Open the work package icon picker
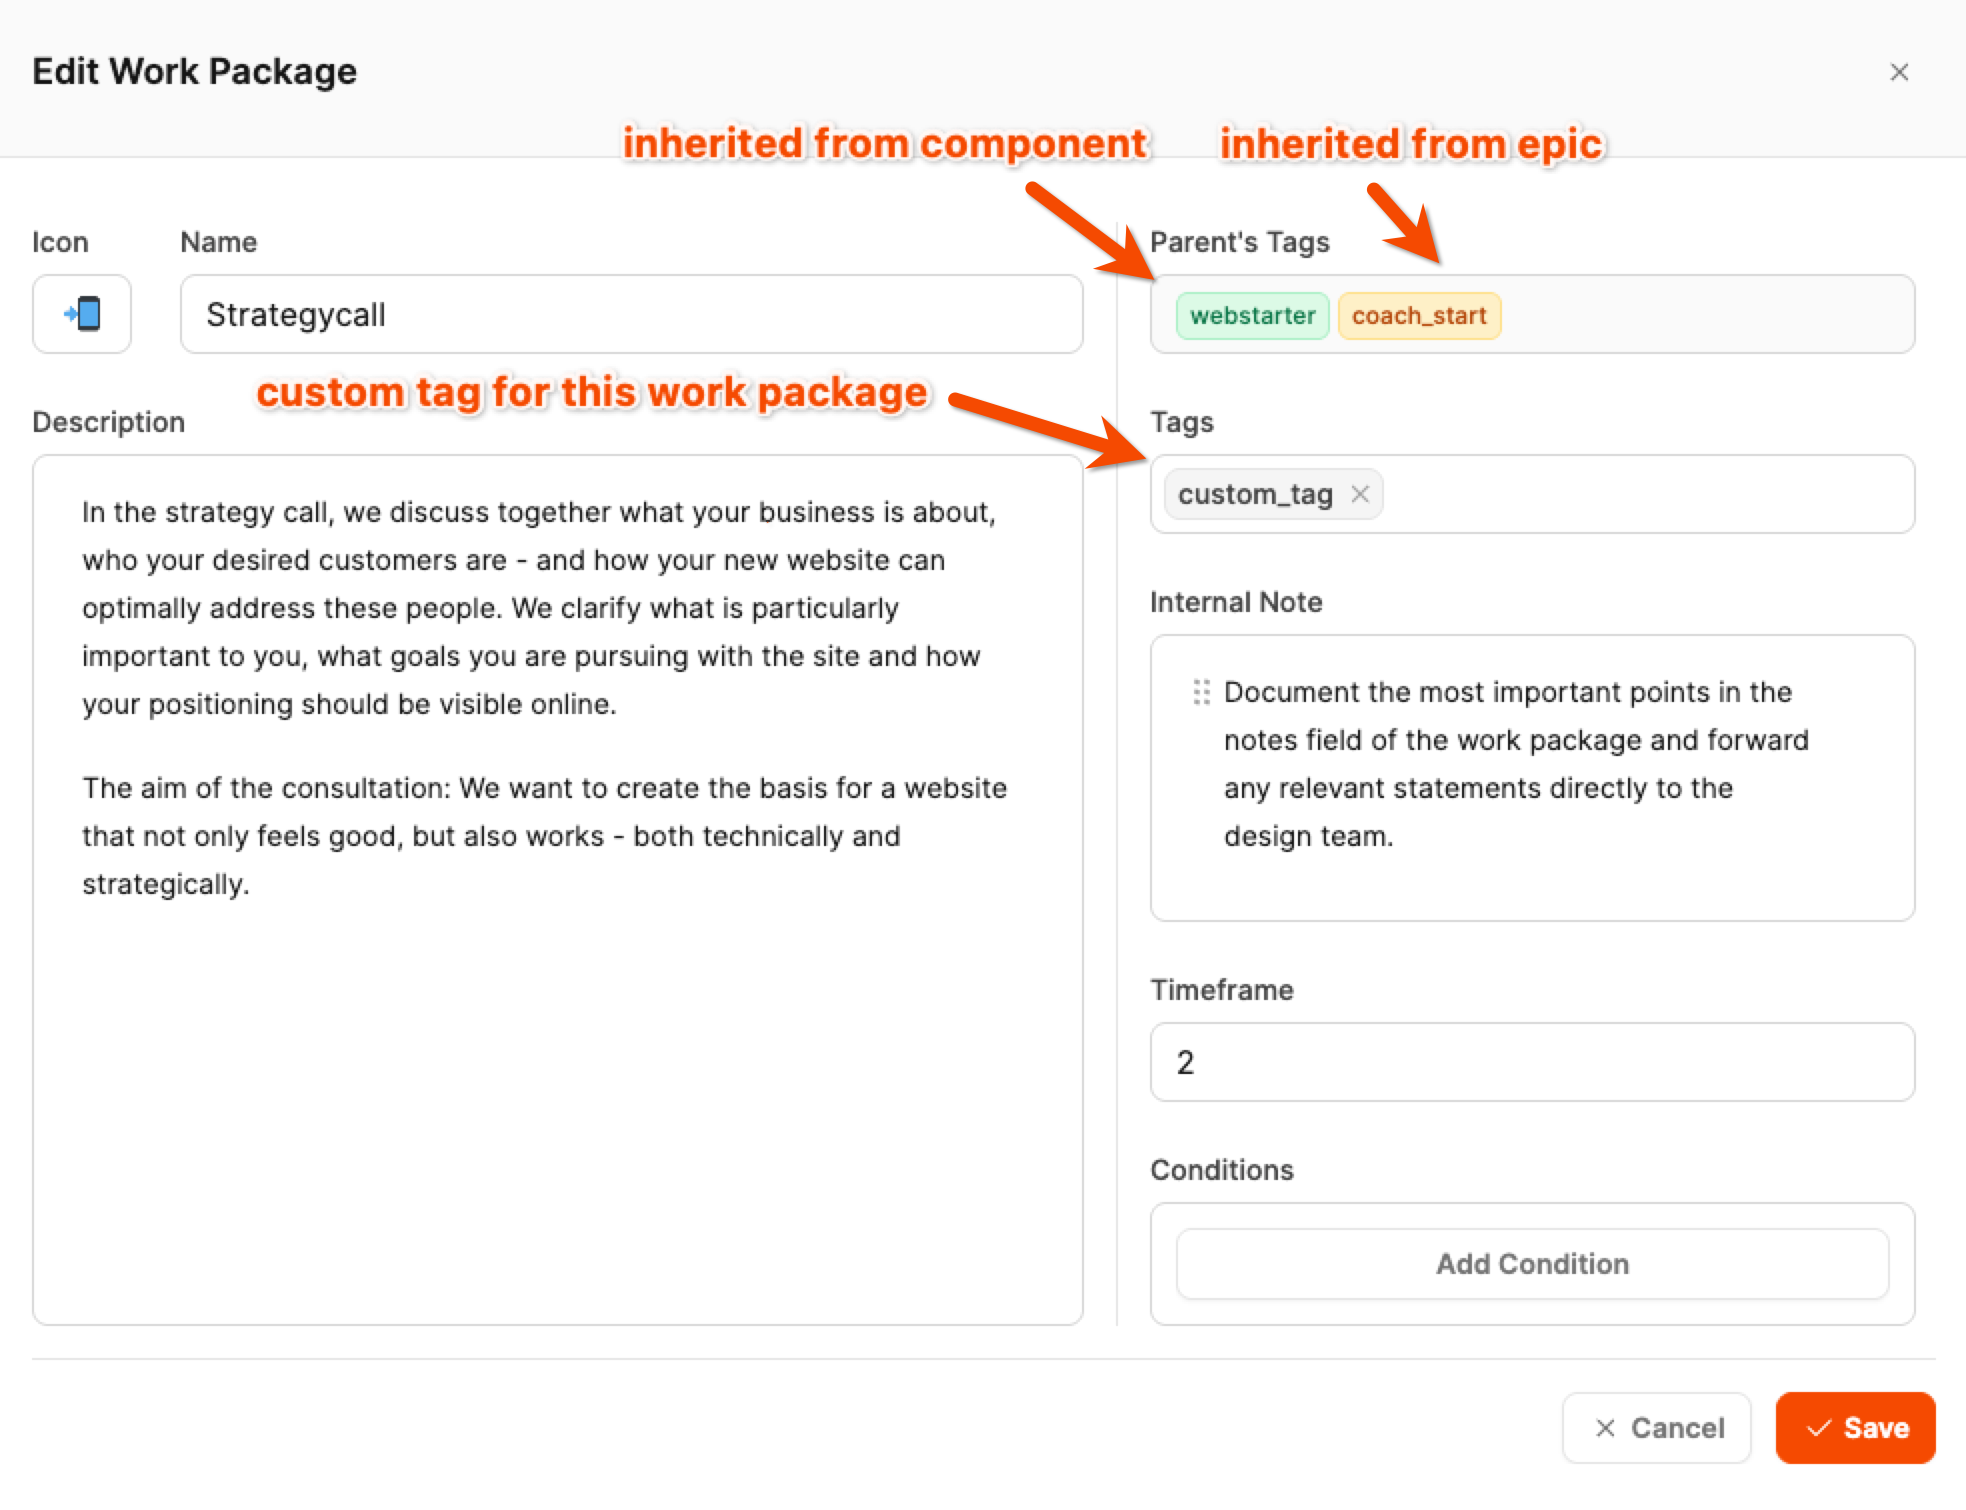1966x1510 pixels. pos(82,314)
